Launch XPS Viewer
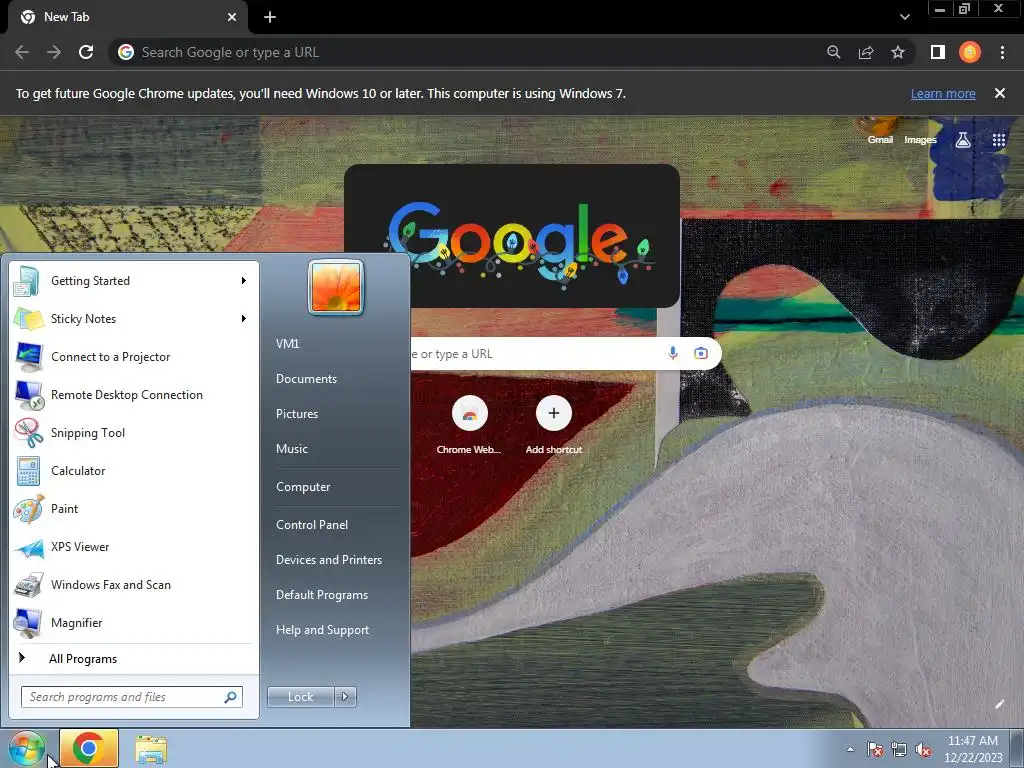The image size is (1024, 768). tap(134, 547)
